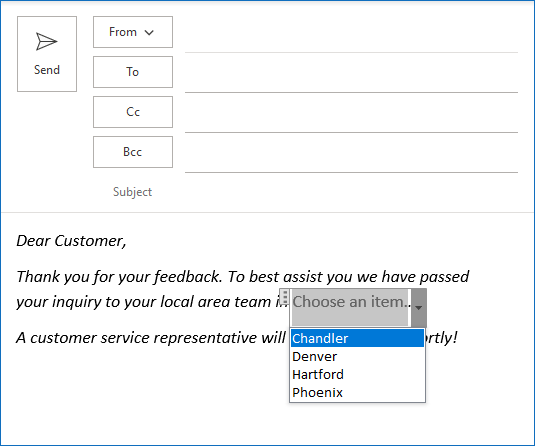
Task: Select Chandler from the list
Action: [357, 338]
